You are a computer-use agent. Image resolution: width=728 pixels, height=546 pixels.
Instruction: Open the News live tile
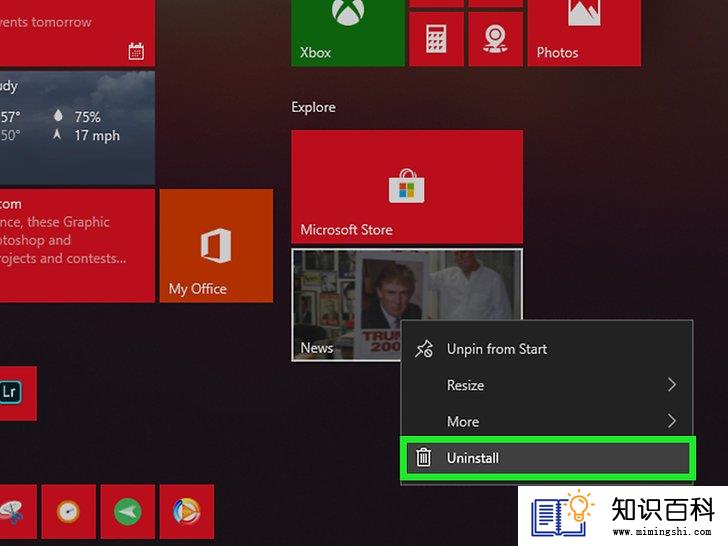pos(346,305)
